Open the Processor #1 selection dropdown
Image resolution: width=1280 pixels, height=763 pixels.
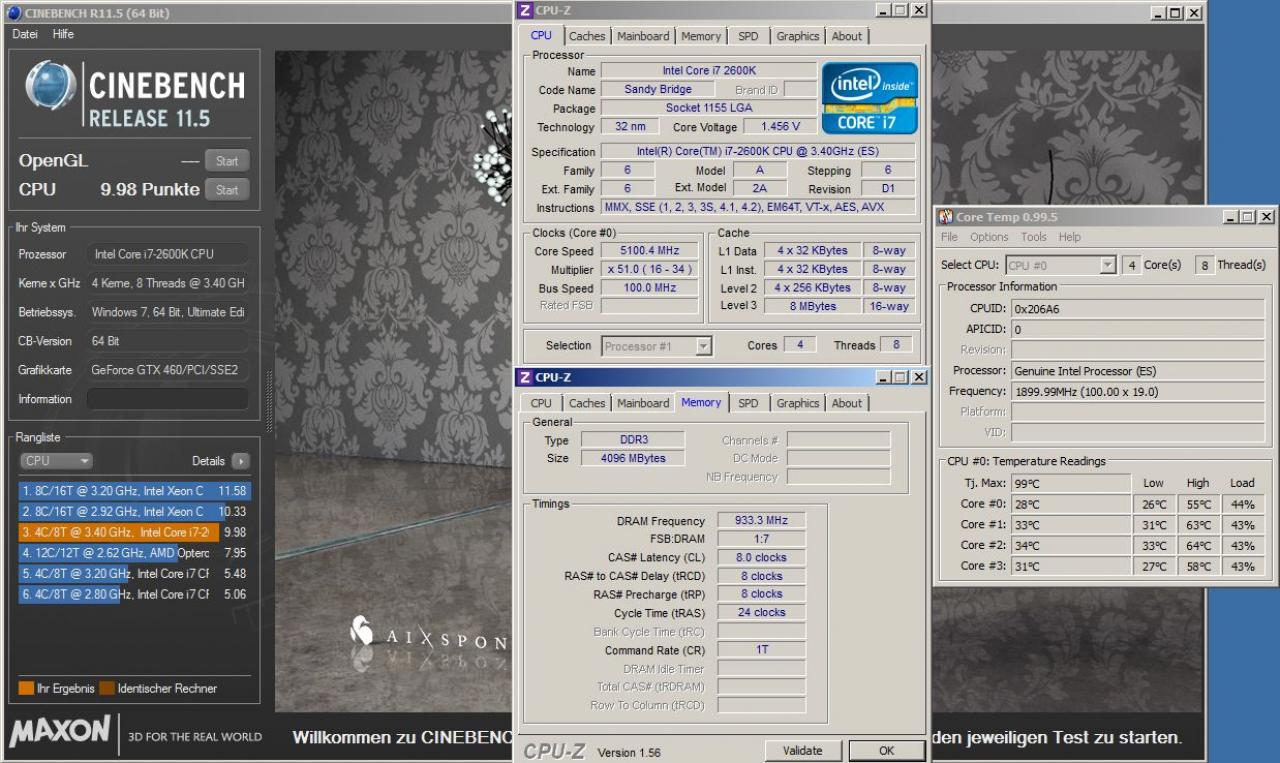pos(657,346)
